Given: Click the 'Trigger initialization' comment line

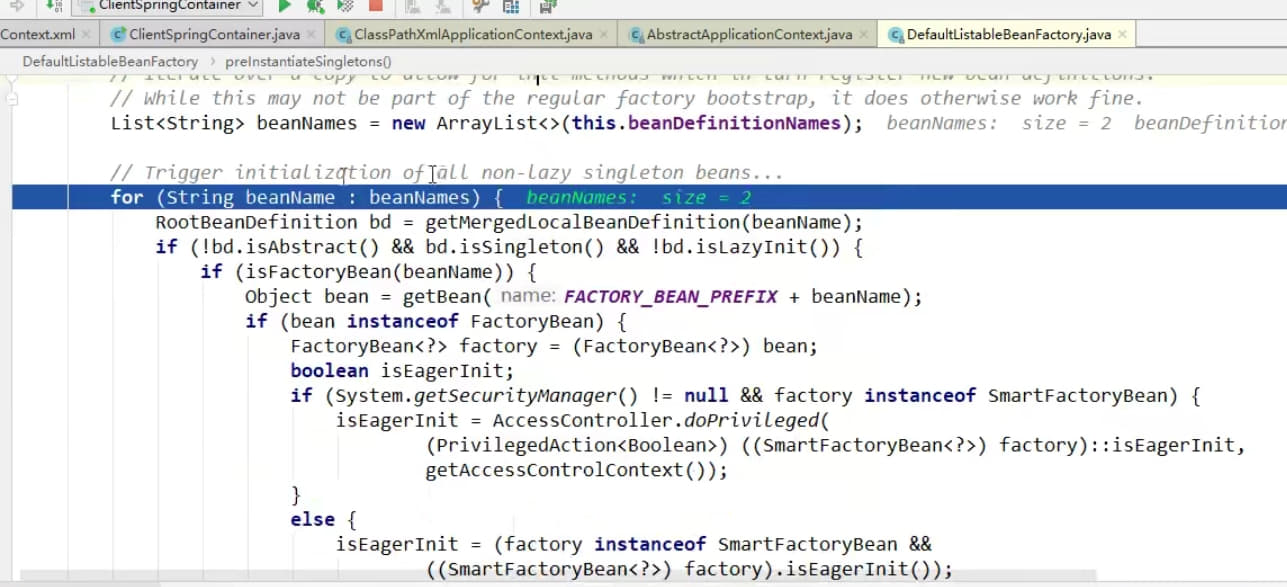Looking at the screenshot, I should click(447, 173).
